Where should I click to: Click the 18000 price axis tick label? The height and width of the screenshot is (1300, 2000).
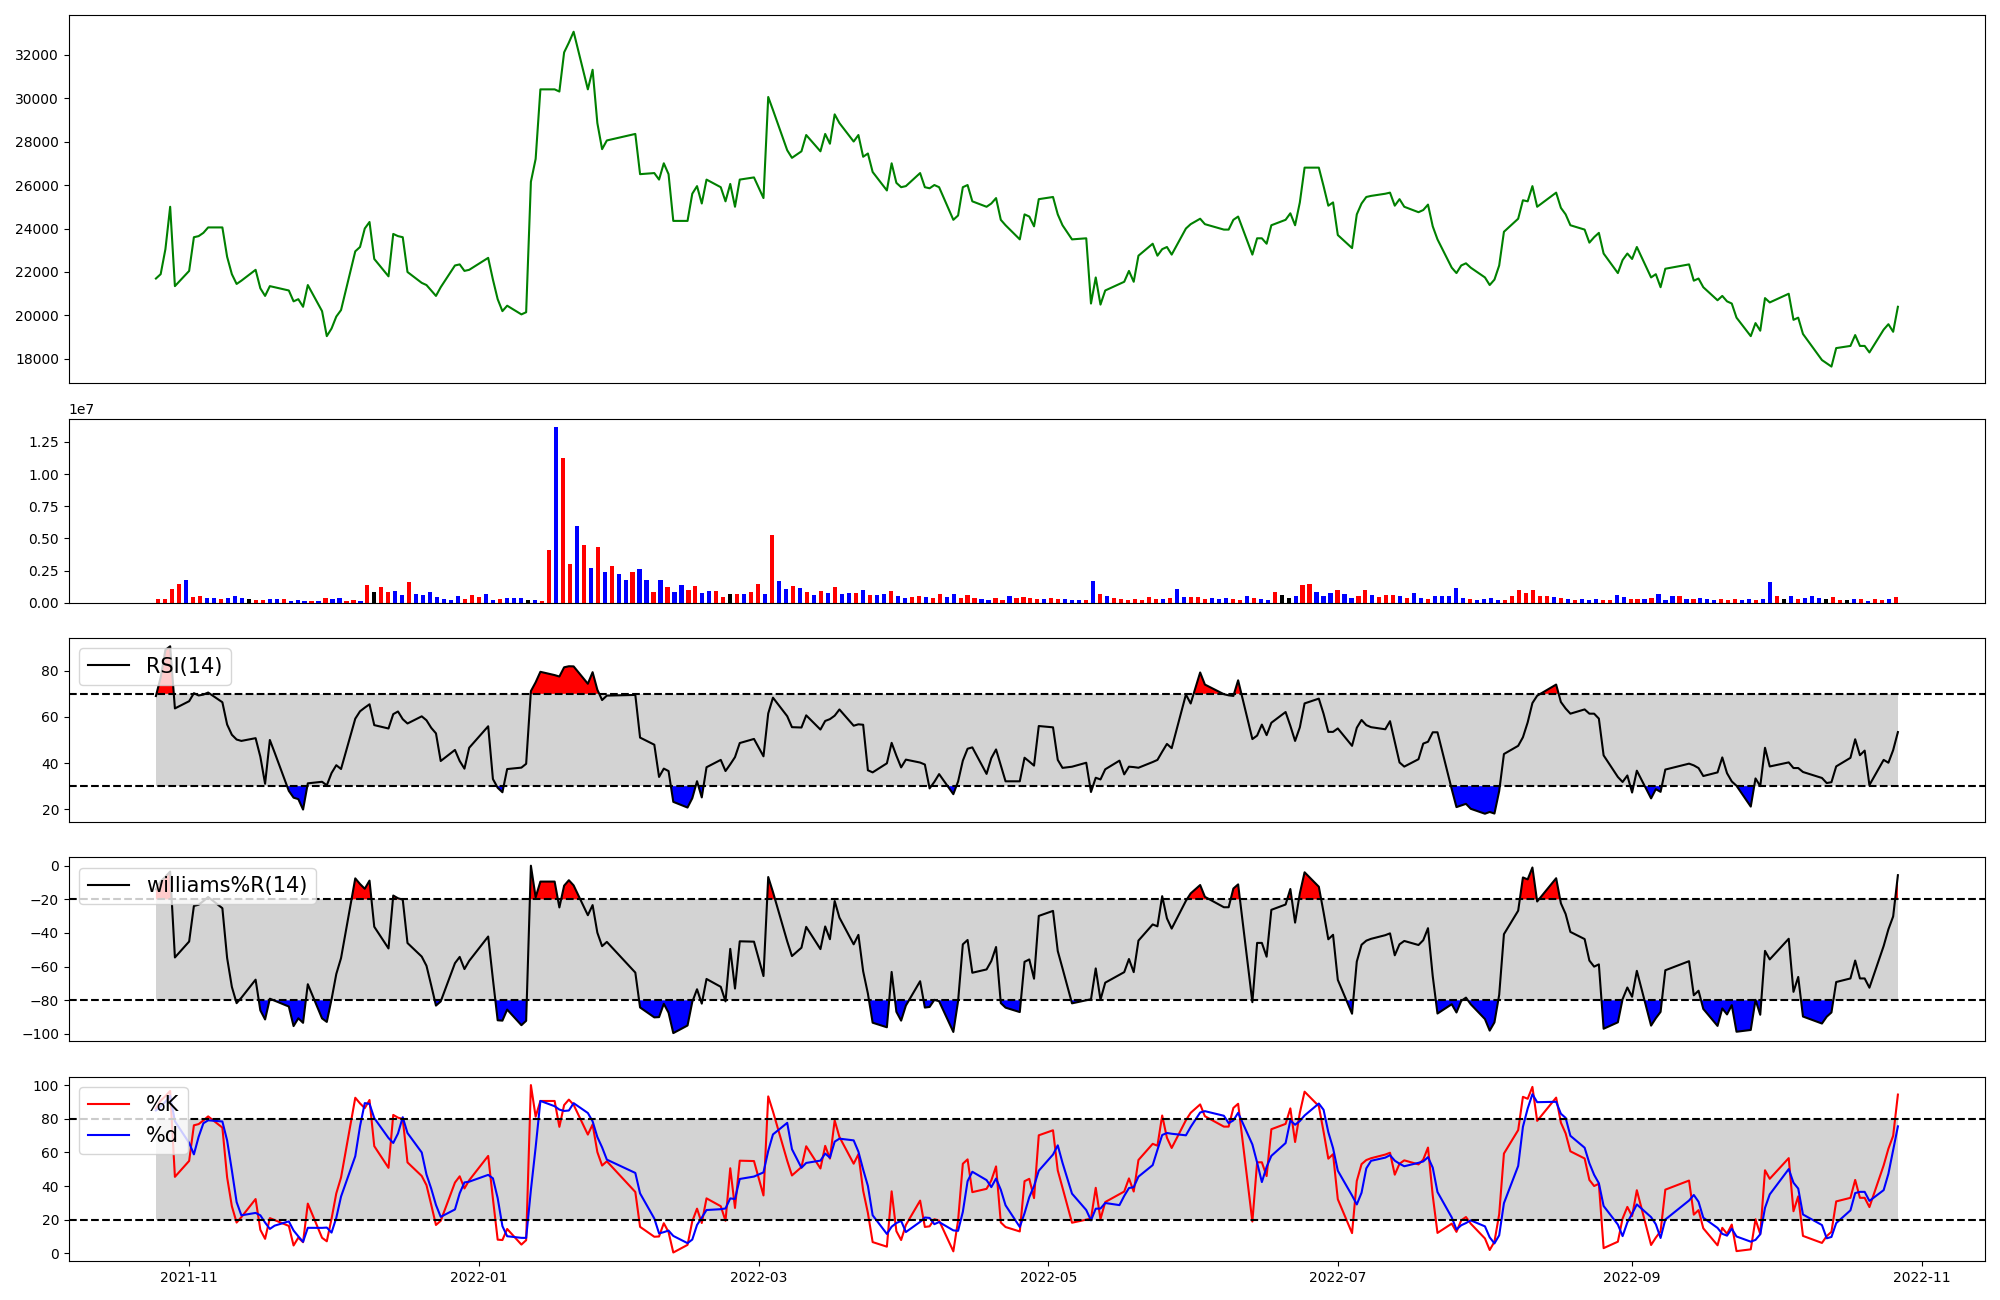[36, 360]
